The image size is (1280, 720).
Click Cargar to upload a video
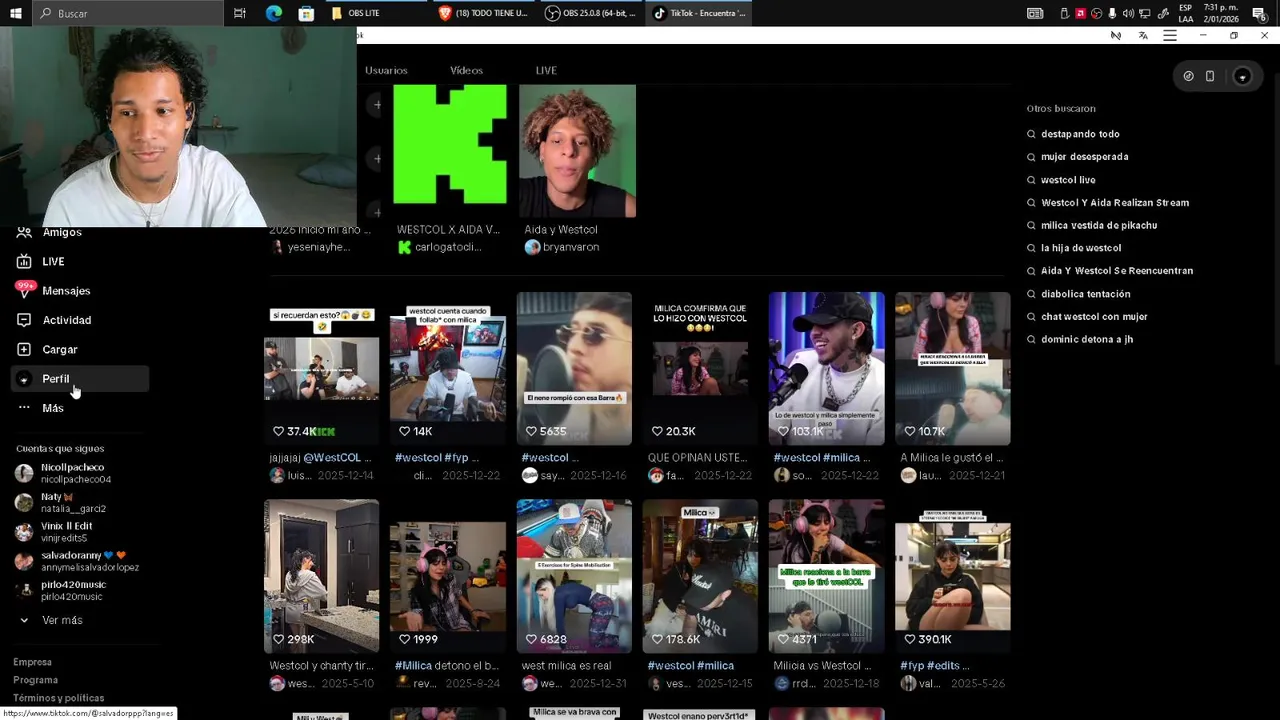(60, 350)
